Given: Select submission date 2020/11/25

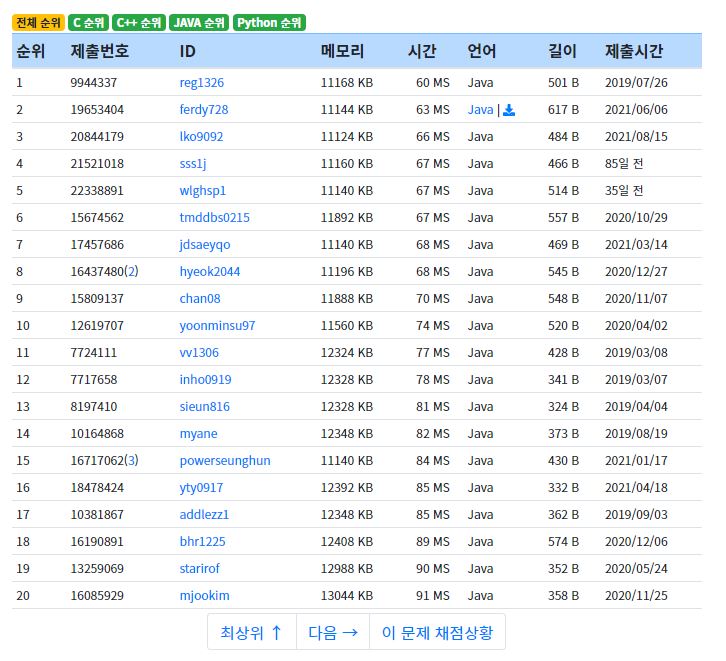Looking at the screenshot, I should pos(636,596).
